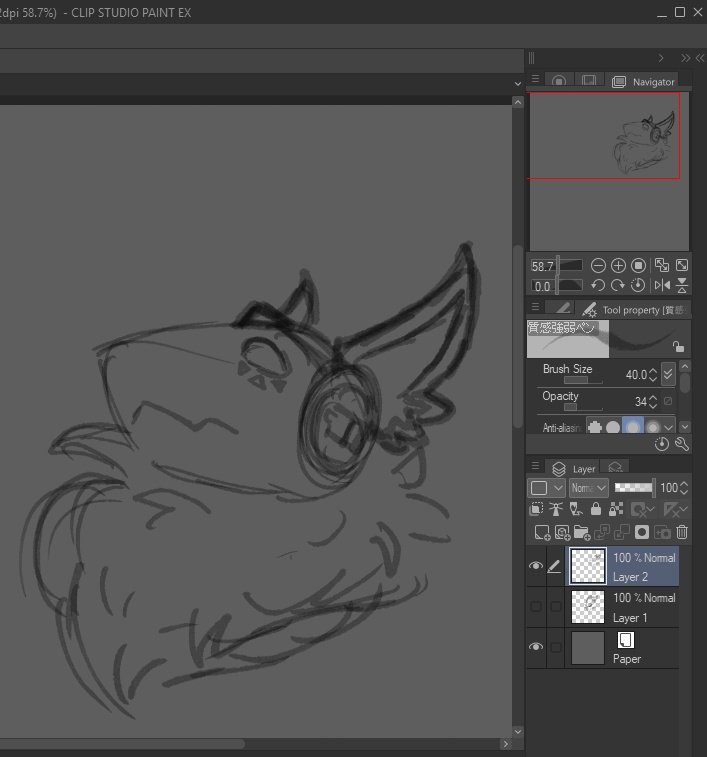Delete the selected layer with trash icon
Image resolution: width=707 pixels, height=757 pixels.
point(682,532)
